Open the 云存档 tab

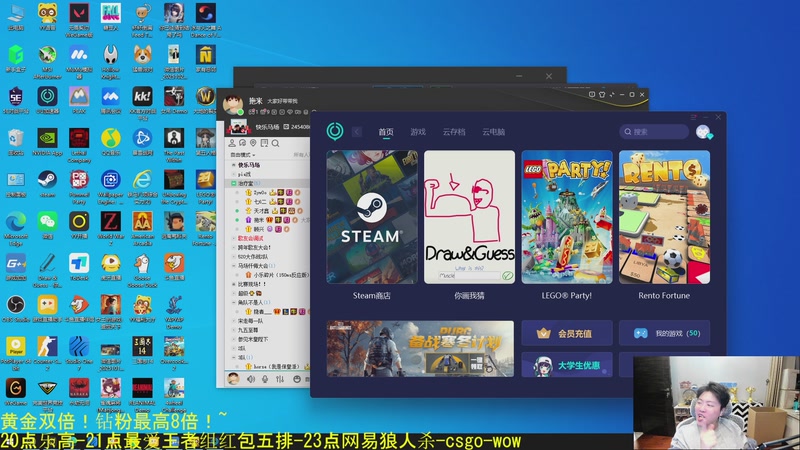pos(454,132)
